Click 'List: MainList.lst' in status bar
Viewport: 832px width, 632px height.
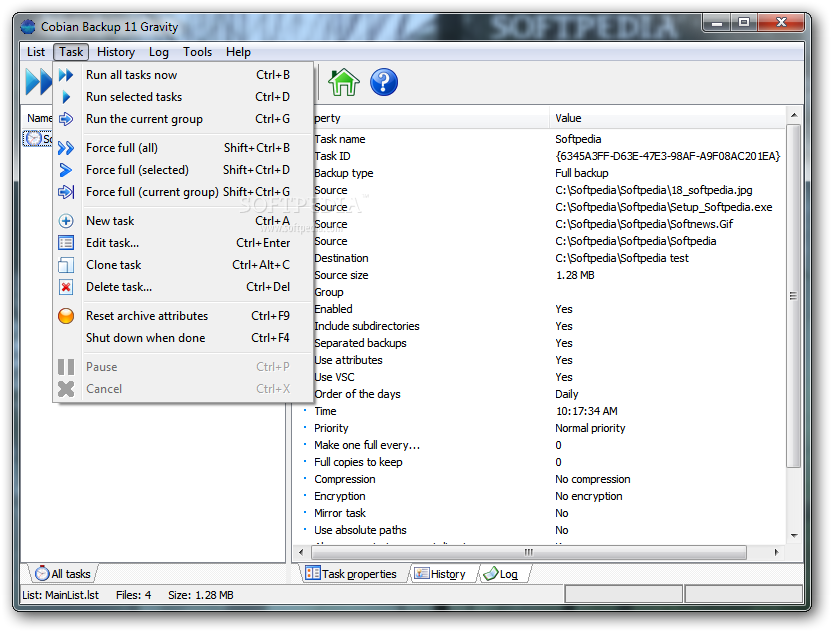coord(60,595)
